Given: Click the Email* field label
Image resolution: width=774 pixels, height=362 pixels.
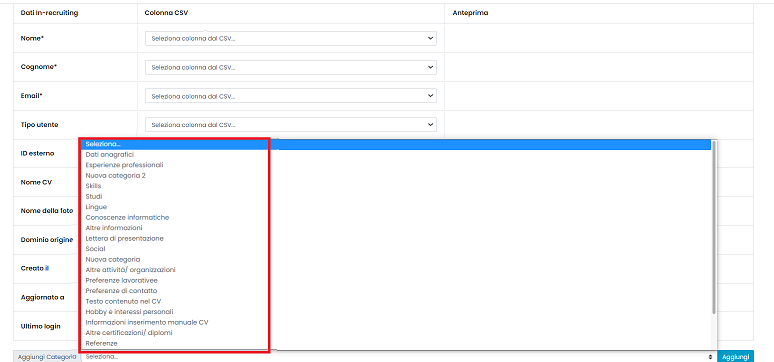Looking at the screenshot, I should pos(32,96).
